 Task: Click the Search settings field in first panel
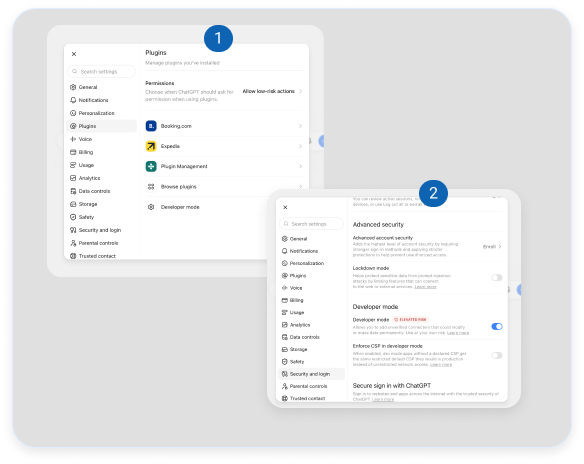[x=102, y=71]
